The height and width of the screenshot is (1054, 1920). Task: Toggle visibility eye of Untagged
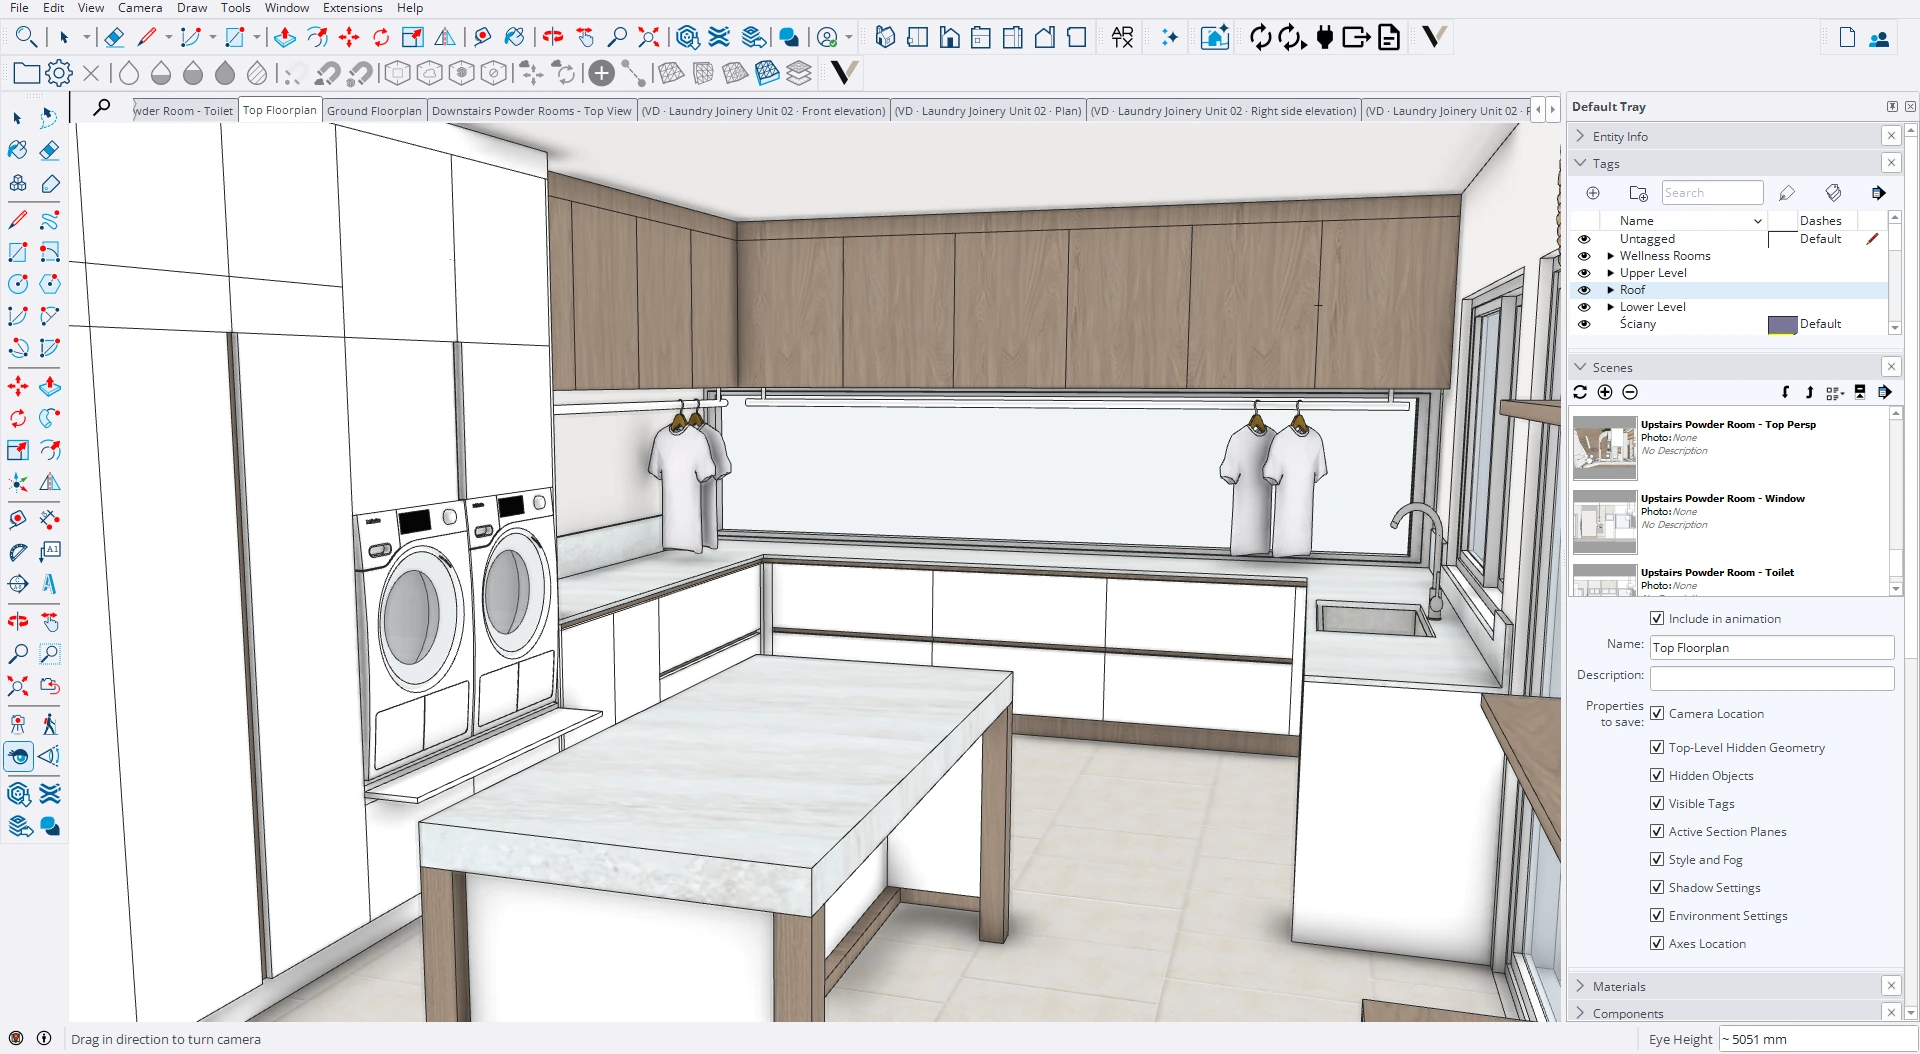pos(1584,239)
